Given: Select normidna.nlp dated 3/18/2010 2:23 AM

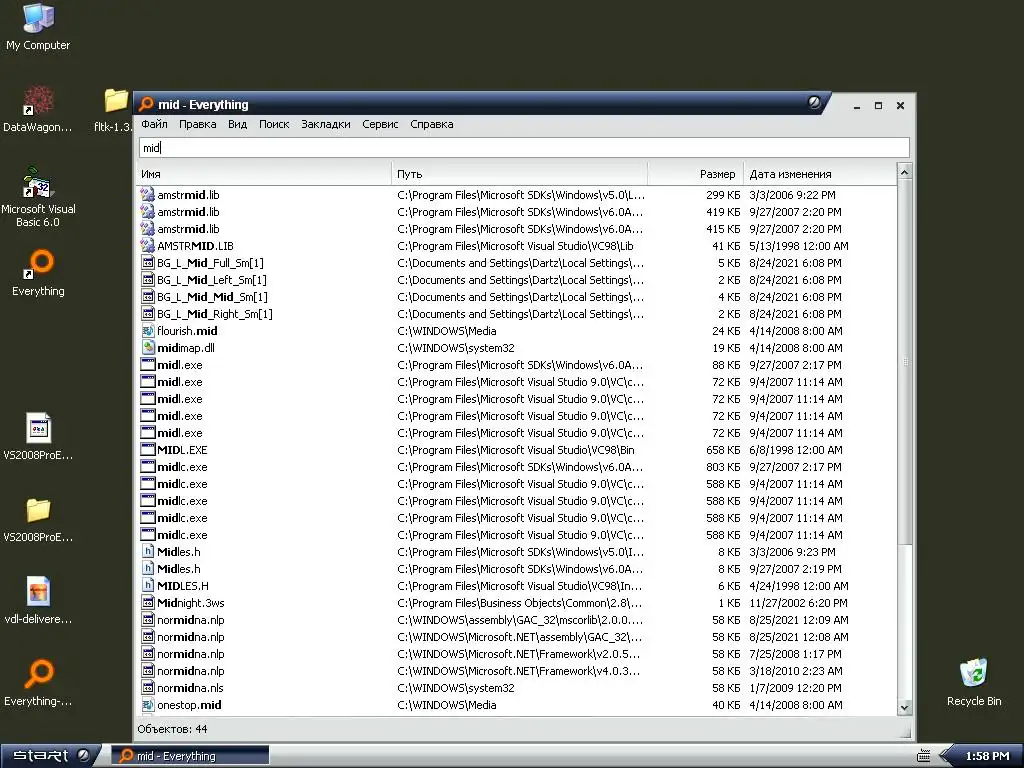Looking at the screenshot, I should tap(191, 670).
